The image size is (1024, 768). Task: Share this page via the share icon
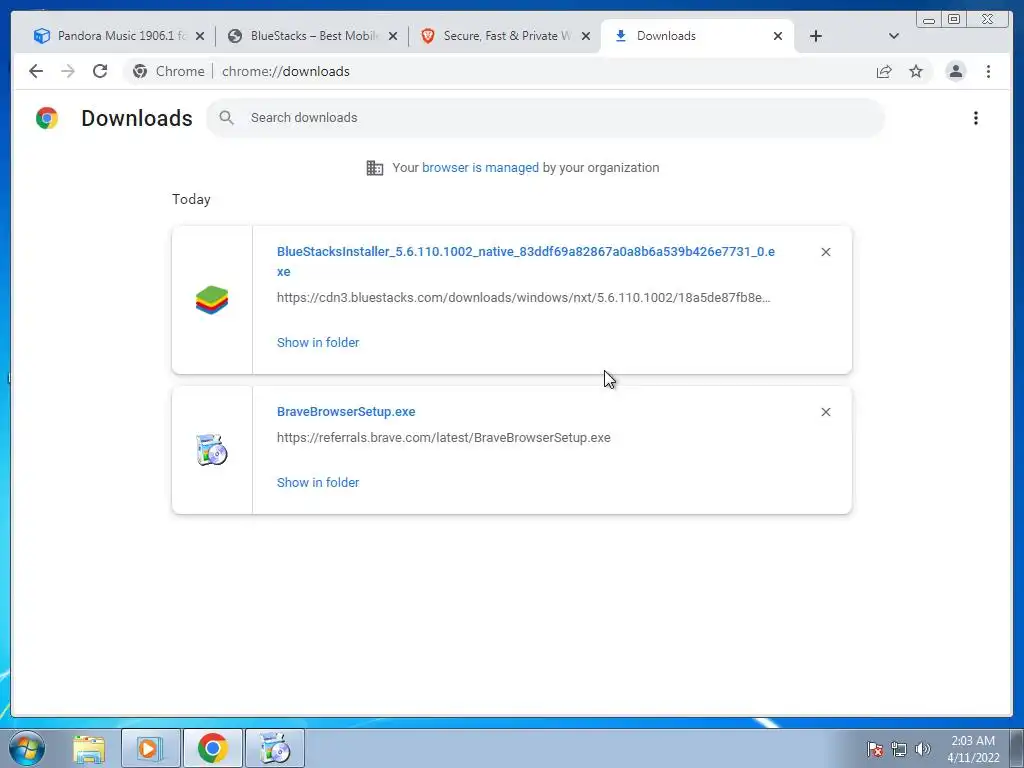tap(884, 72)
